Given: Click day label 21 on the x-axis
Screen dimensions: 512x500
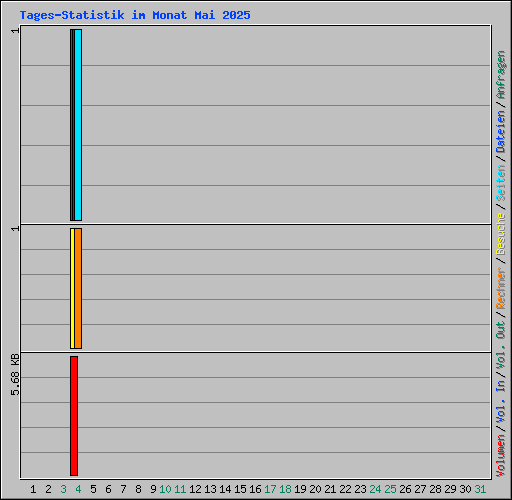Looking at the screenshot, I should pos(330,489).
